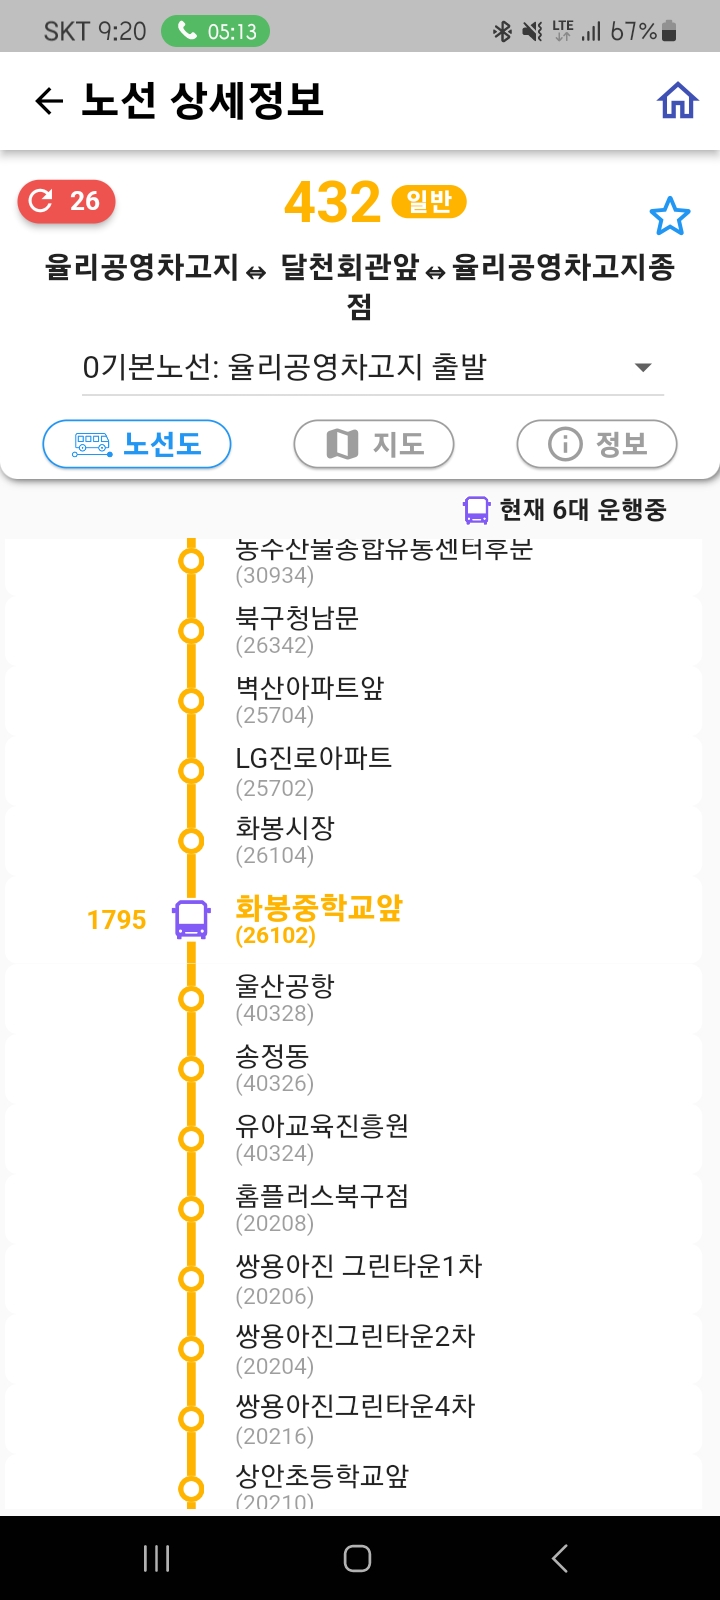
Task: Go to home via house icon
Action: tap(677, 101)
